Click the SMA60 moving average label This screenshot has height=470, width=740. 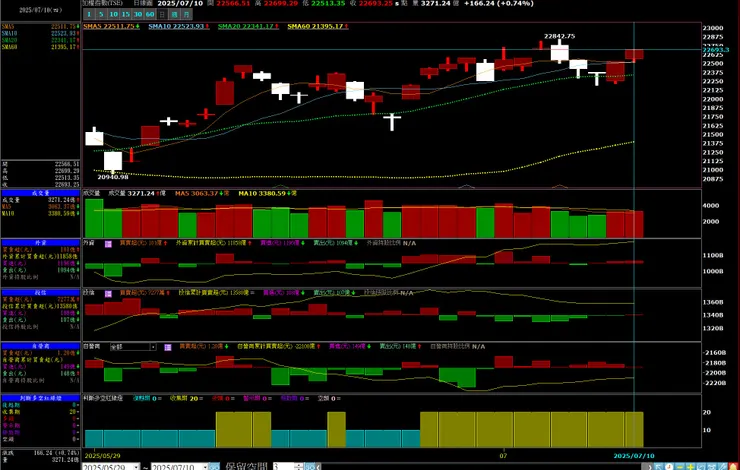click(x=317, y=26)
